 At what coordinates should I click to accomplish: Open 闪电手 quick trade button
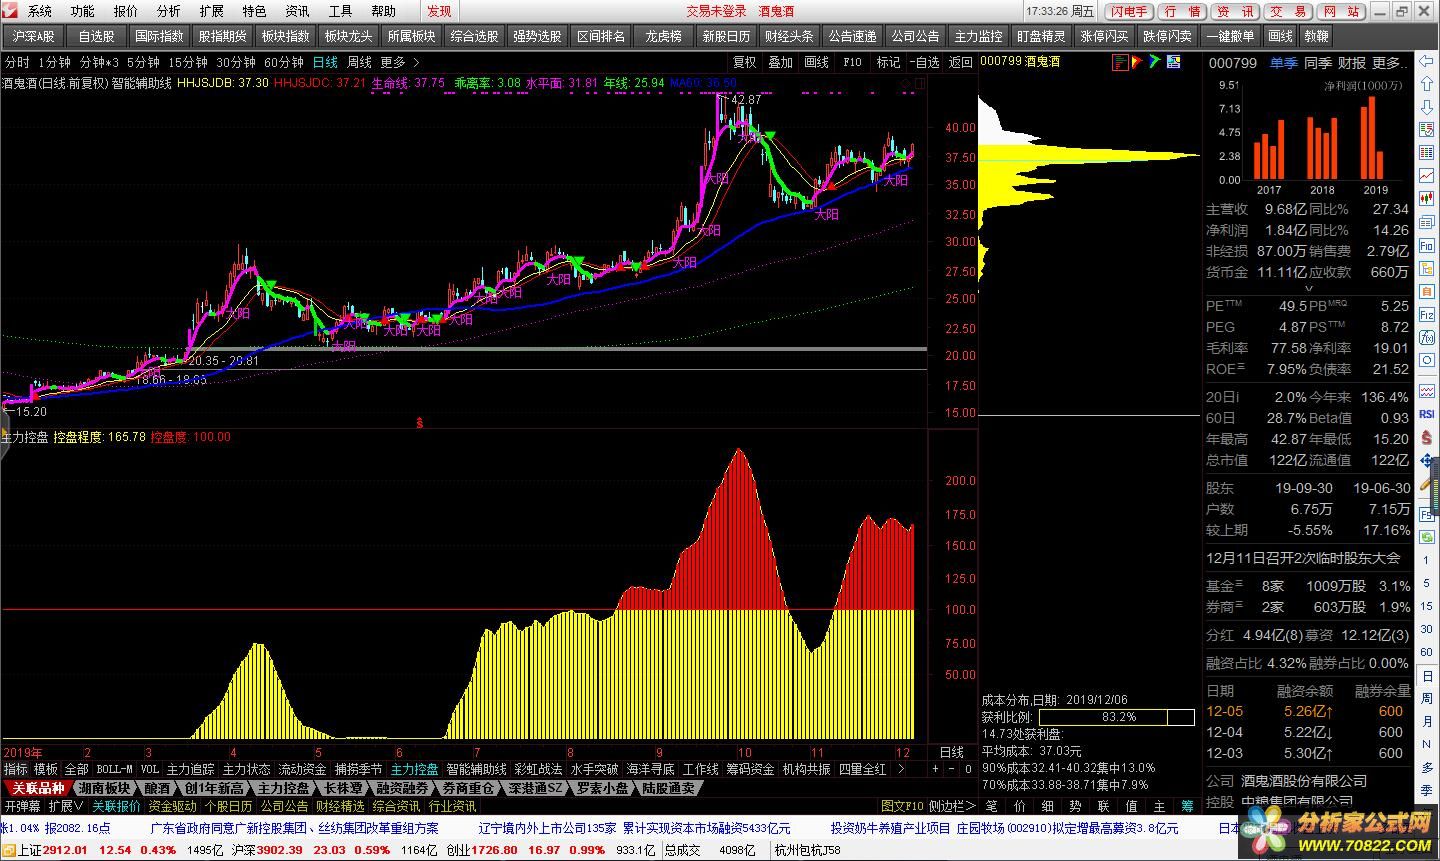[x=1129, y=11]
